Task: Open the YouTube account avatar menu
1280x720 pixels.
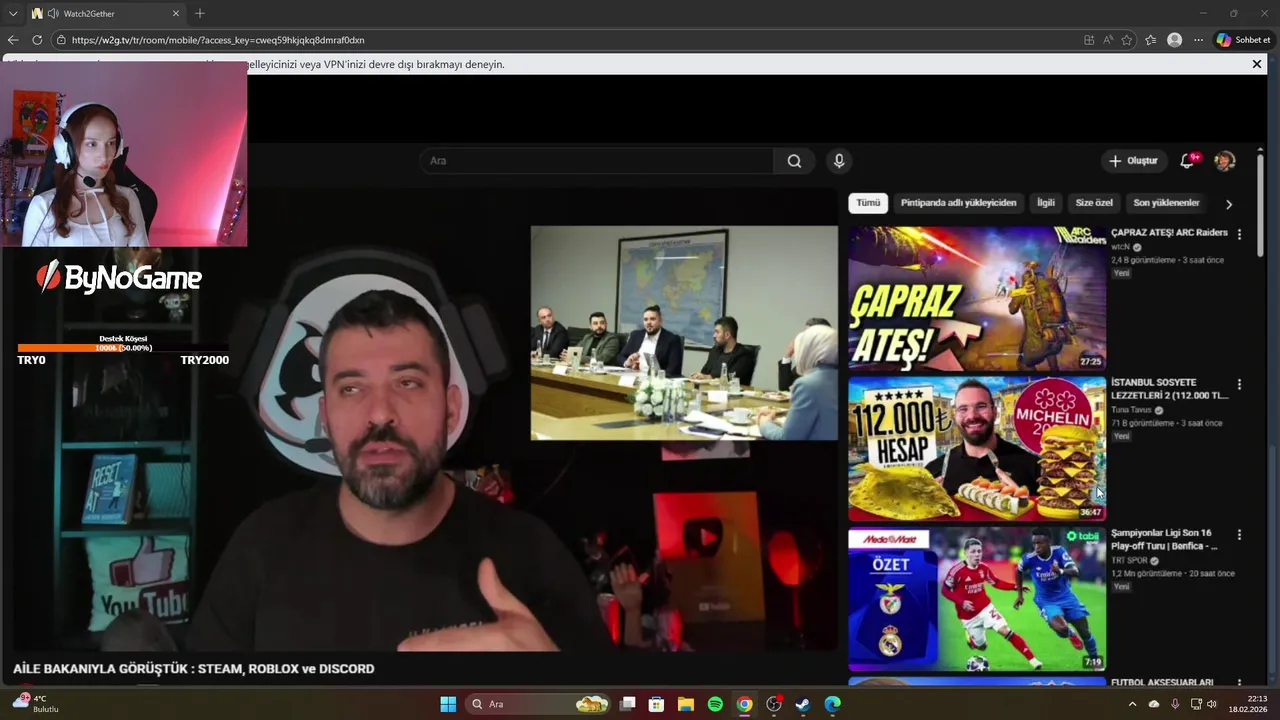Action: tap(1224, 161)
